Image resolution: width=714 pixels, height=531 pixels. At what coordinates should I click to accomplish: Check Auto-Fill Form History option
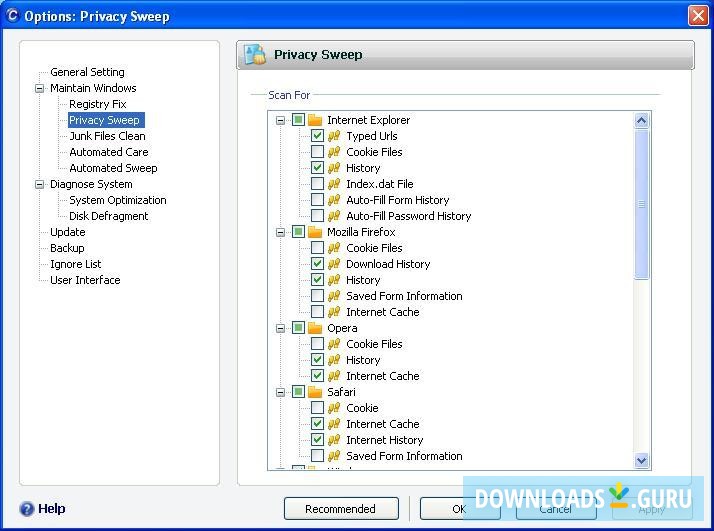pyautogui.click(x=317, y=200)
